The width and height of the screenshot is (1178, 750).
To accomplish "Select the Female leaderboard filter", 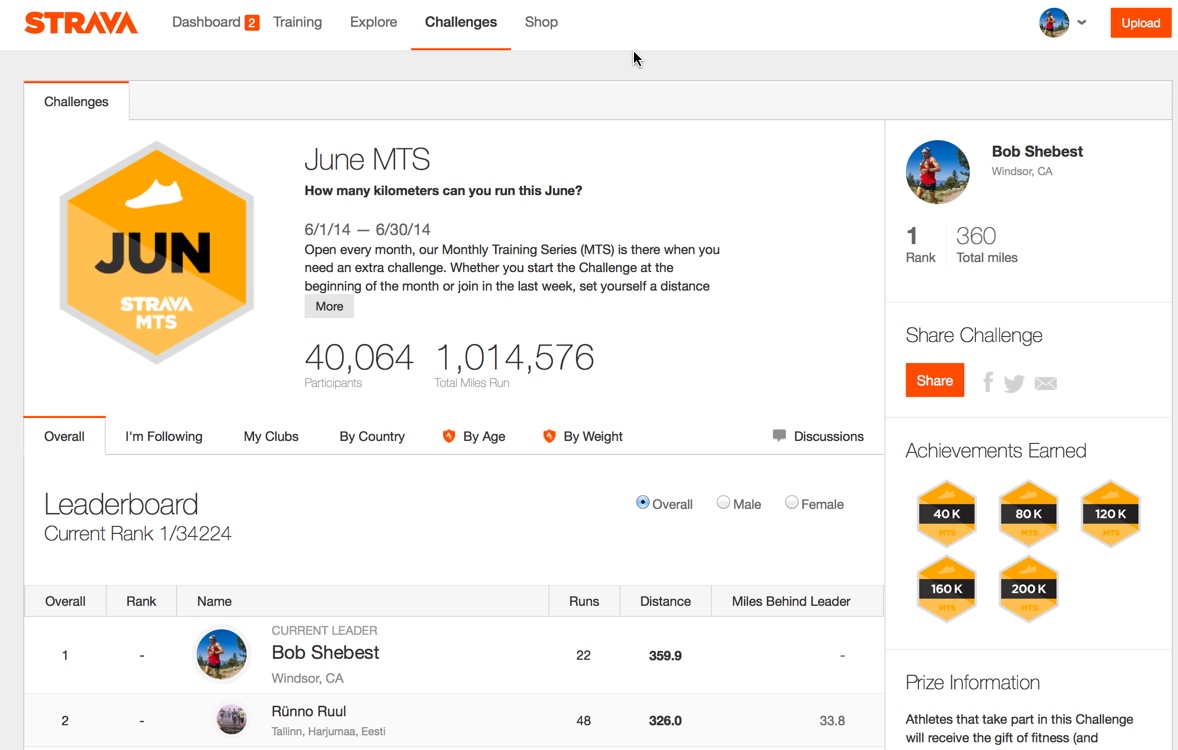I will point(792,503).
